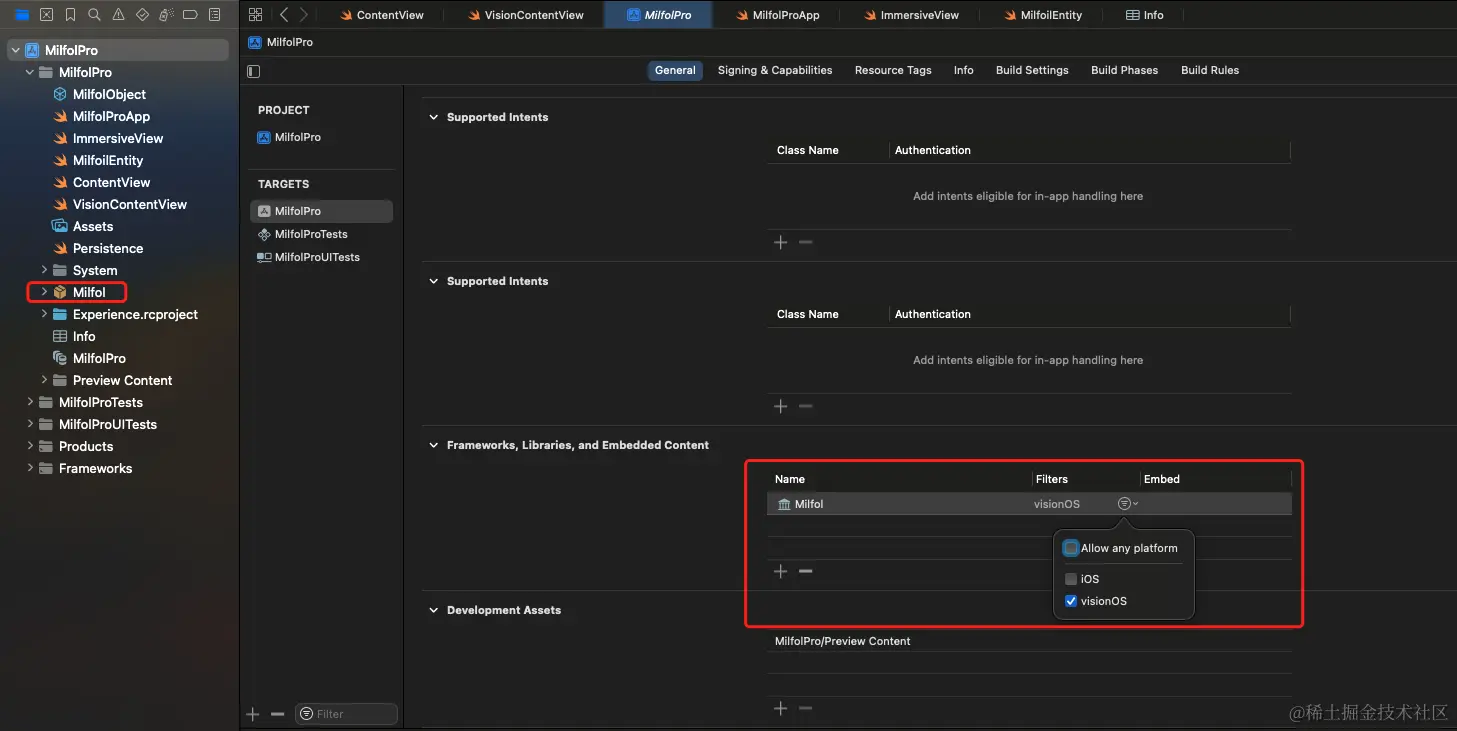The height and width of the screenshot is (731, 1457).
Task: Add a target with the bottom plus button
Action: [x=253, y=714]
